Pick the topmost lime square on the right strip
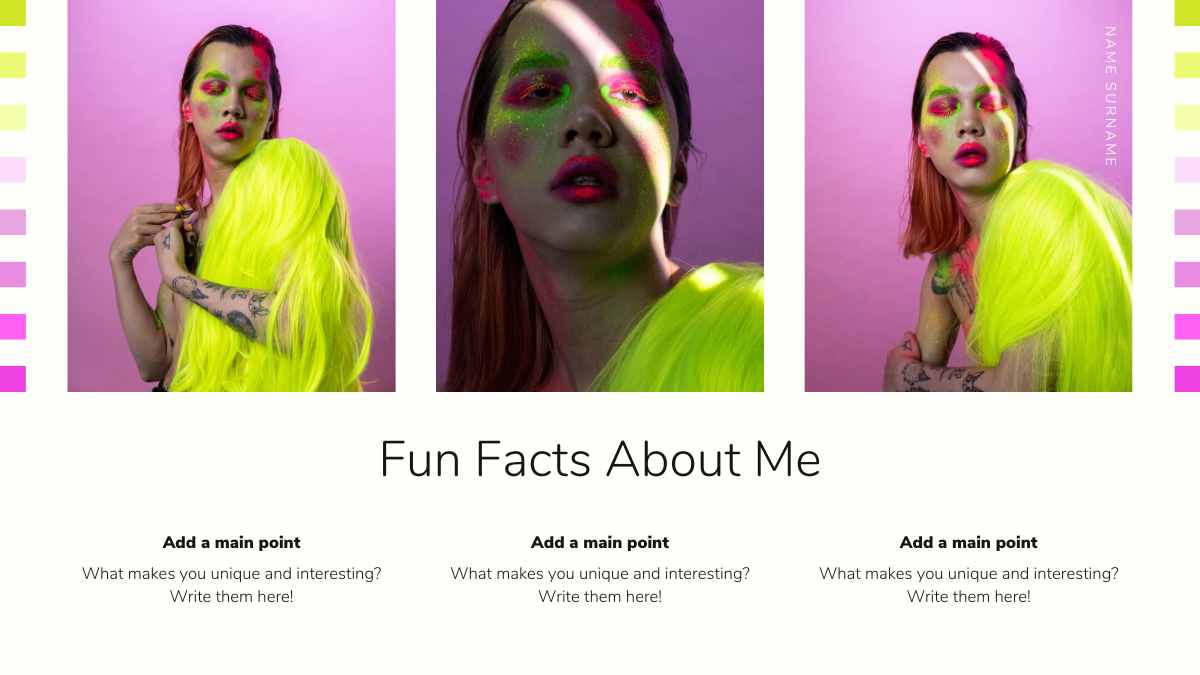Image resolution: width=1200 pixels, height=675 pixels. tap(1187, 13)
